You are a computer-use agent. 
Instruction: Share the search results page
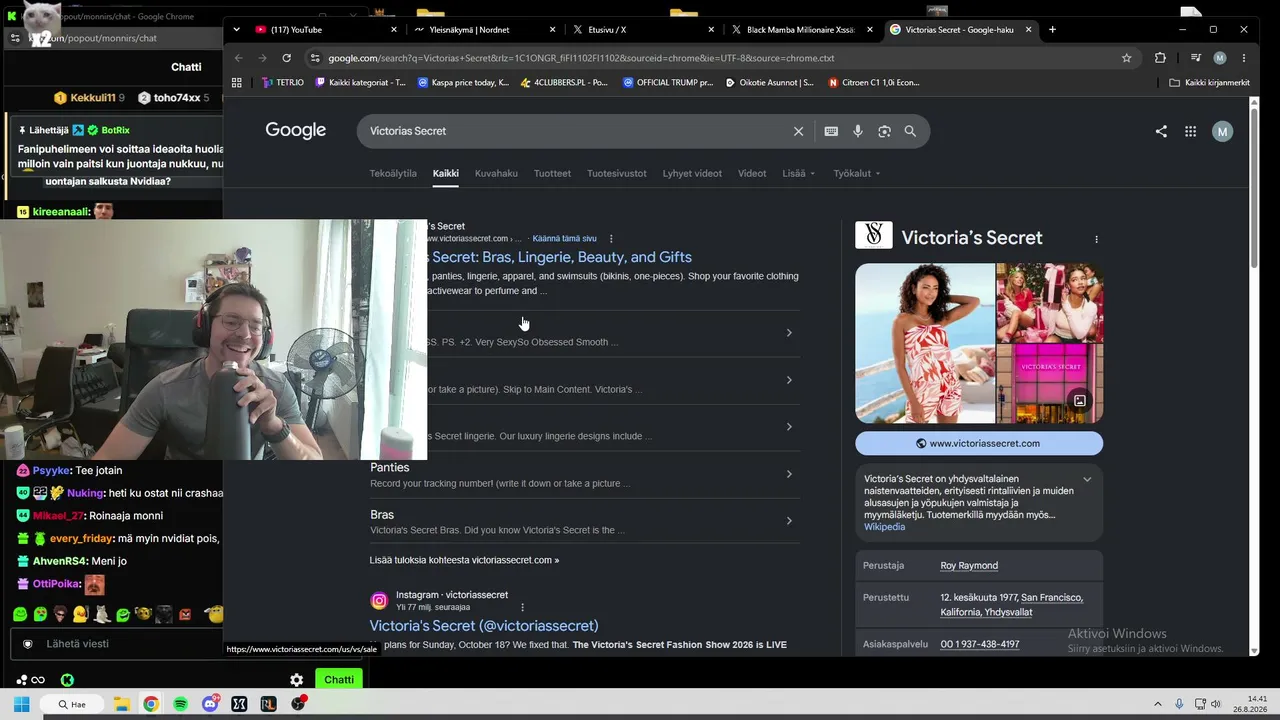(1161, 131)
